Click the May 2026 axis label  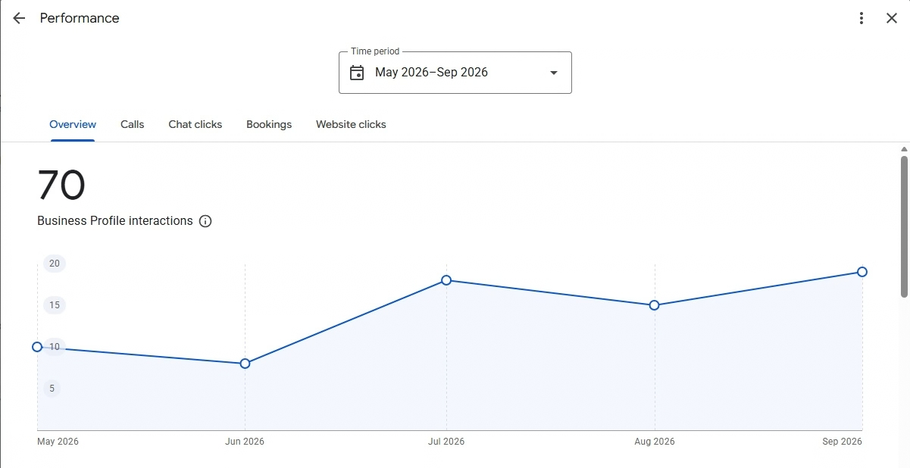click(58, 442)
